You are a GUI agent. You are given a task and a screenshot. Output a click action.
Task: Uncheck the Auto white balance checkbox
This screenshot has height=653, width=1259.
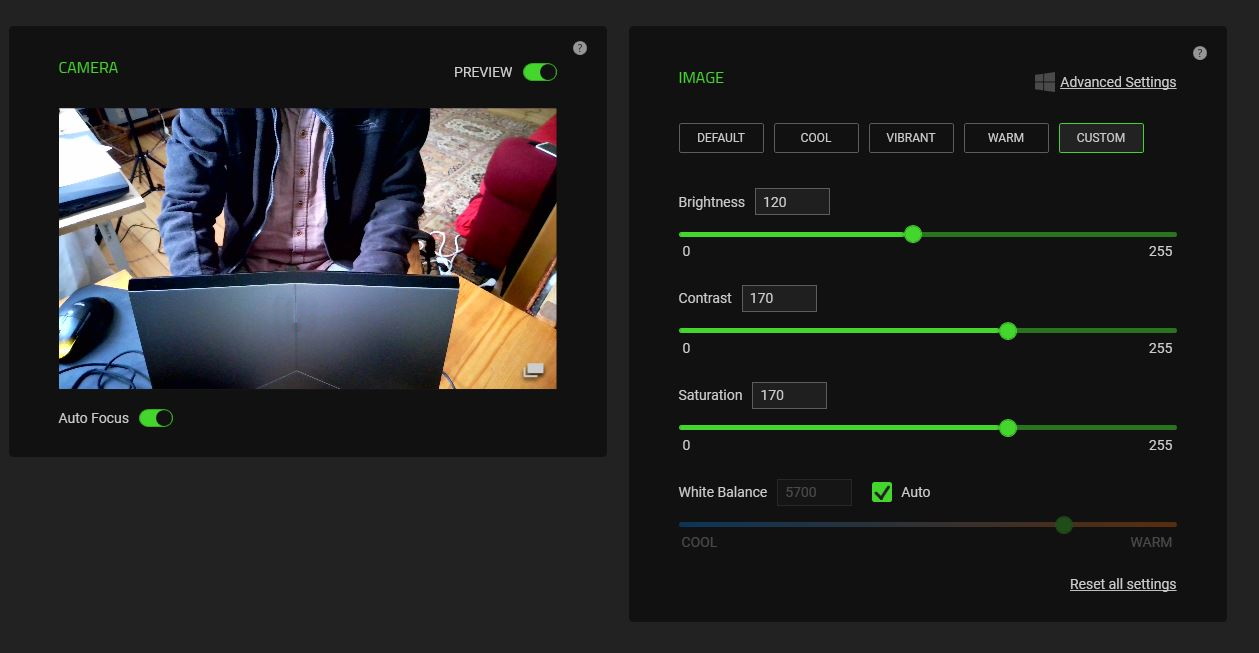point(882,492)
